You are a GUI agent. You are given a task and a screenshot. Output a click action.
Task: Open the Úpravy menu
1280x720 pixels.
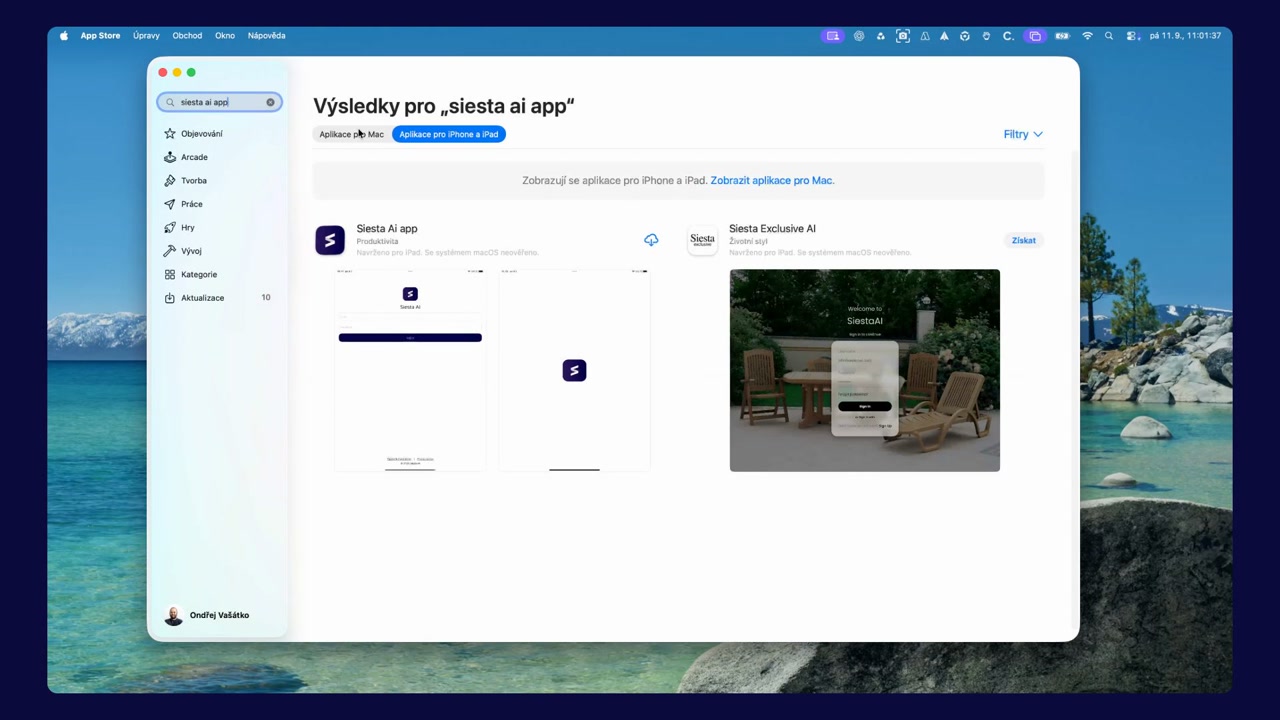146,36
